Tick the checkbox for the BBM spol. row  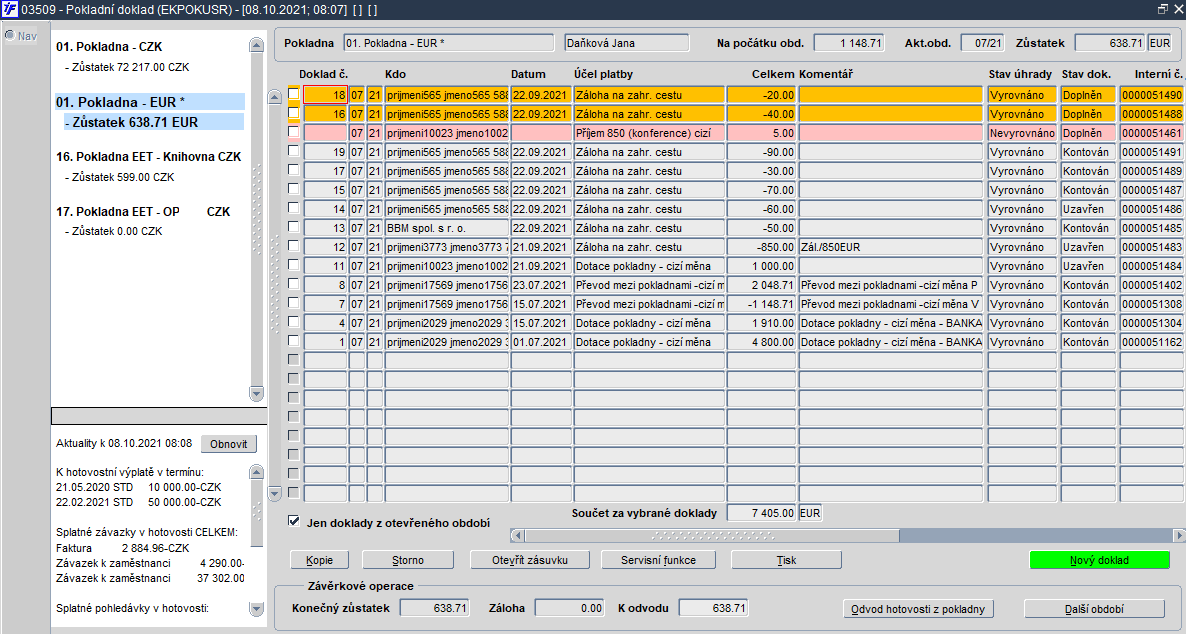click(293, 226)
